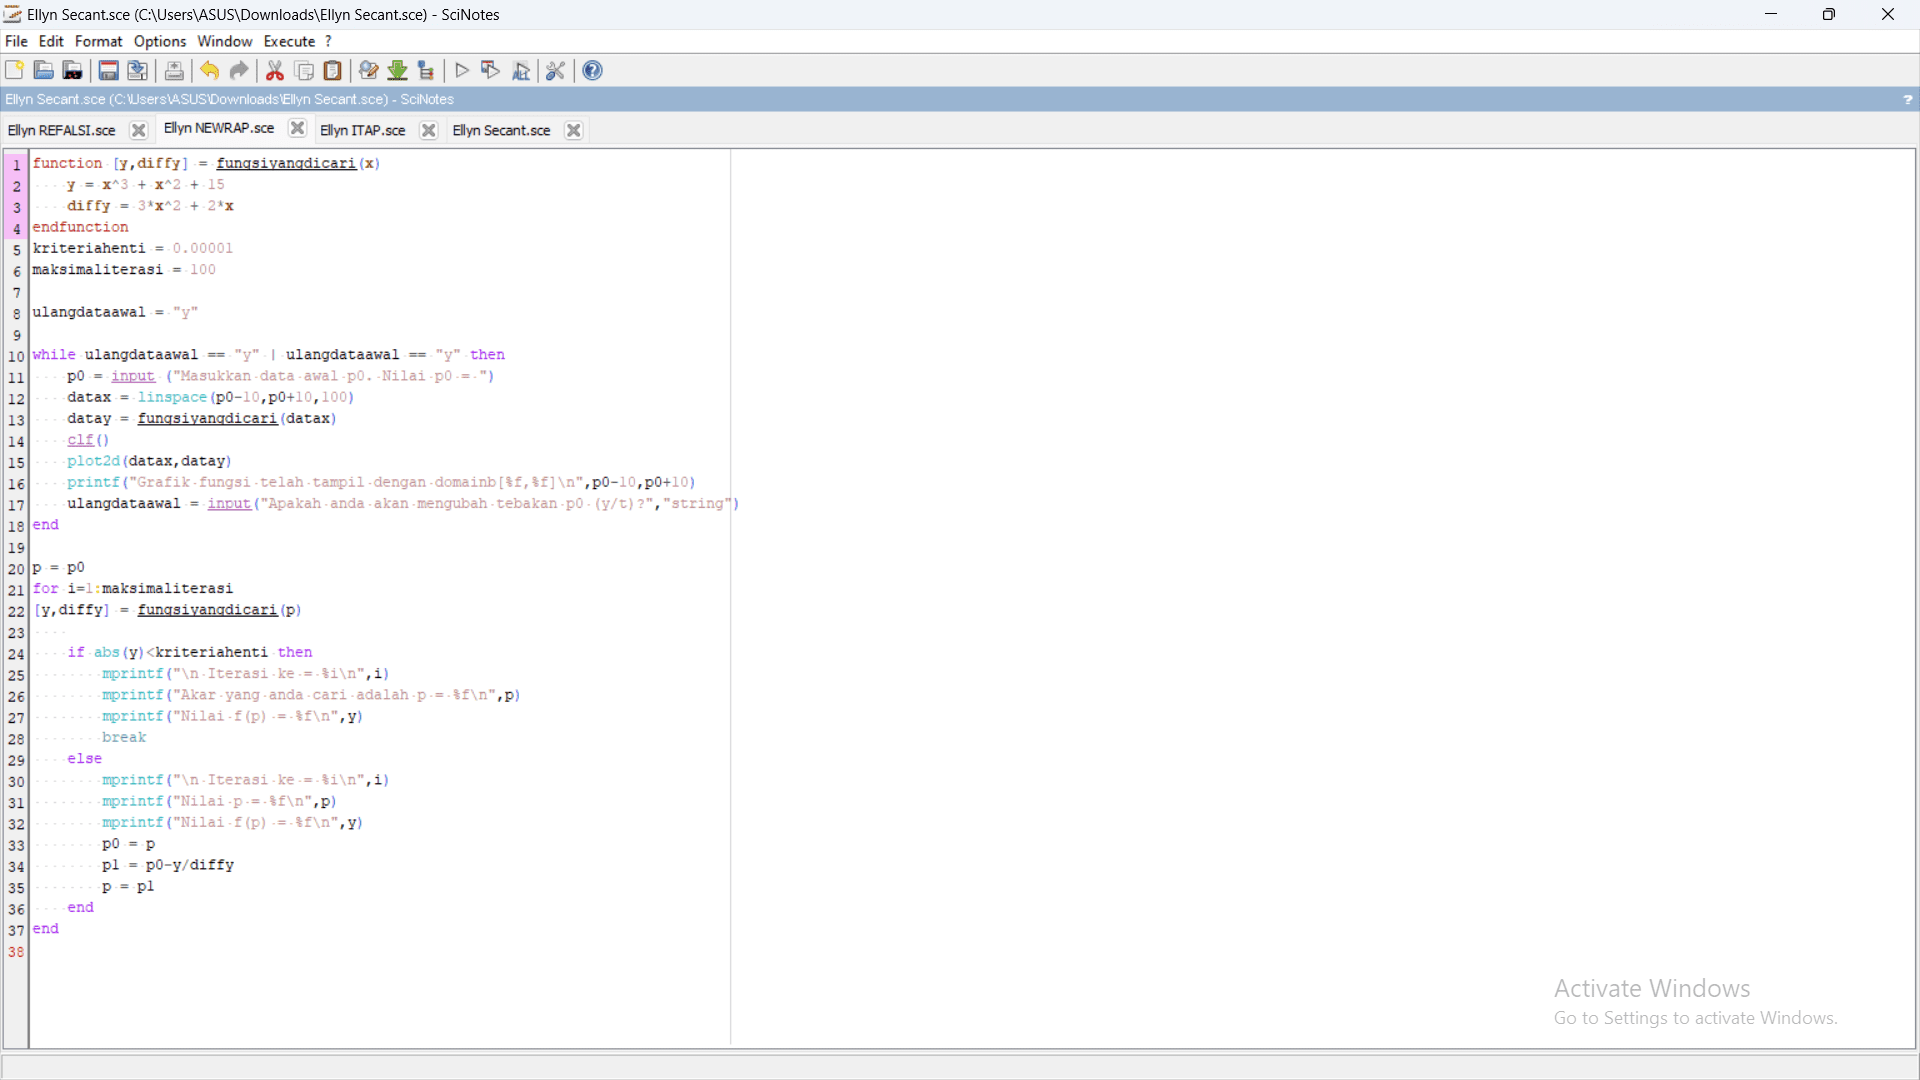
Task: Copy selection with the copy icon
Action: pos(305,70)
